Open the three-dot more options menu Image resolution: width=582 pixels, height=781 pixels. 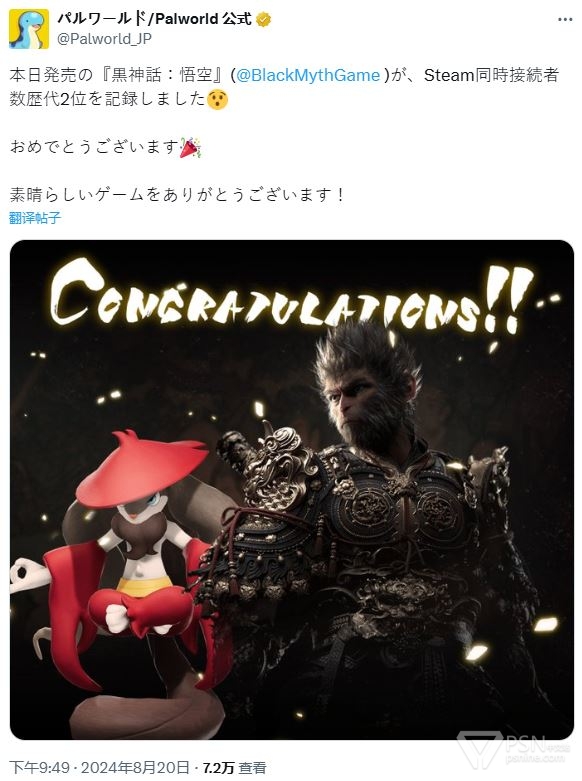(x=565, y=19)
